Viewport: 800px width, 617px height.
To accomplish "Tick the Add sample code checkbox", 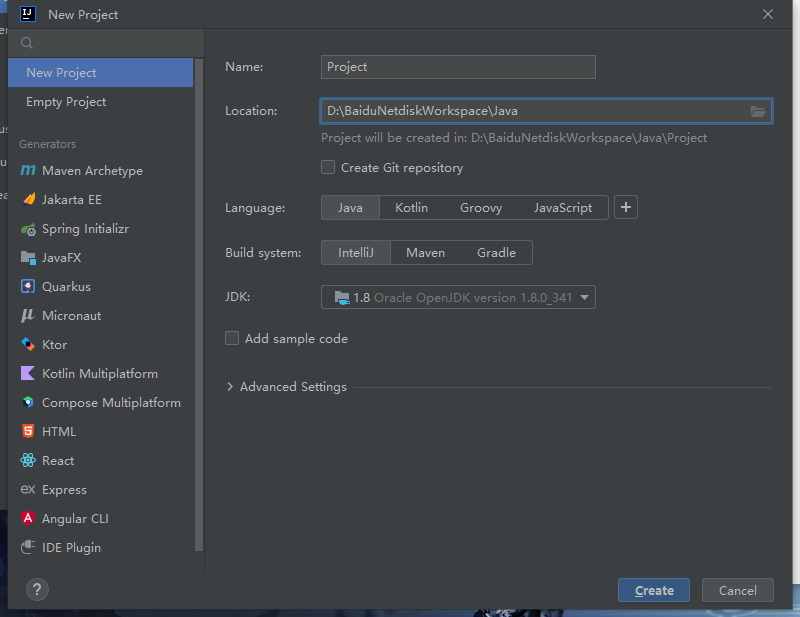I will tap(232, 339).
